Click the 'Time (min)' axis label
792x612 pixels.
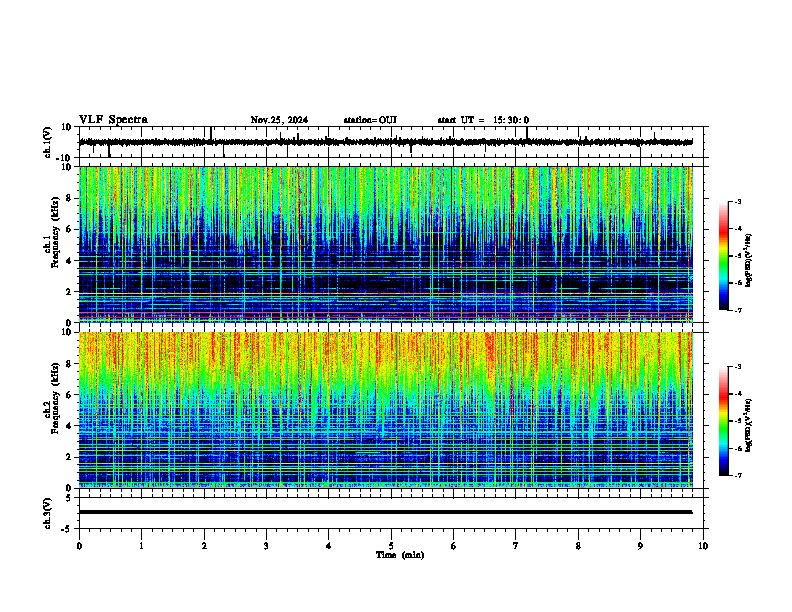coord(400,555)
